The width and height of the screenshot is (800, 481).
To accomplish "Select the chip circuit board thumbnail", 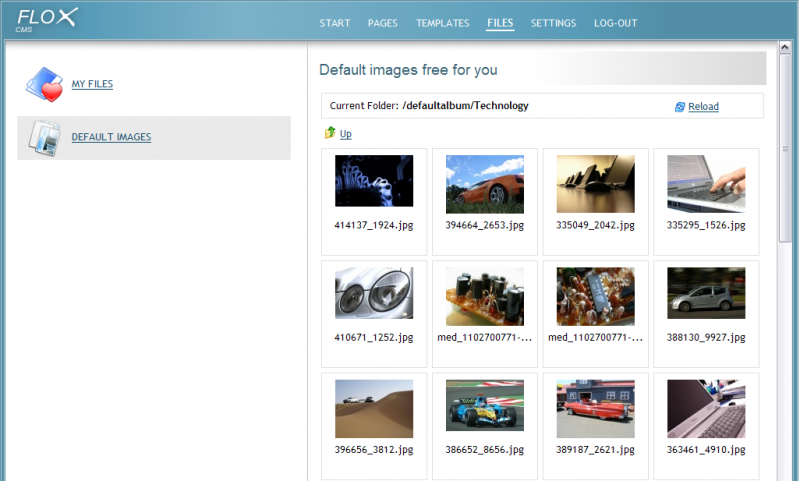I will coord(595,296).
